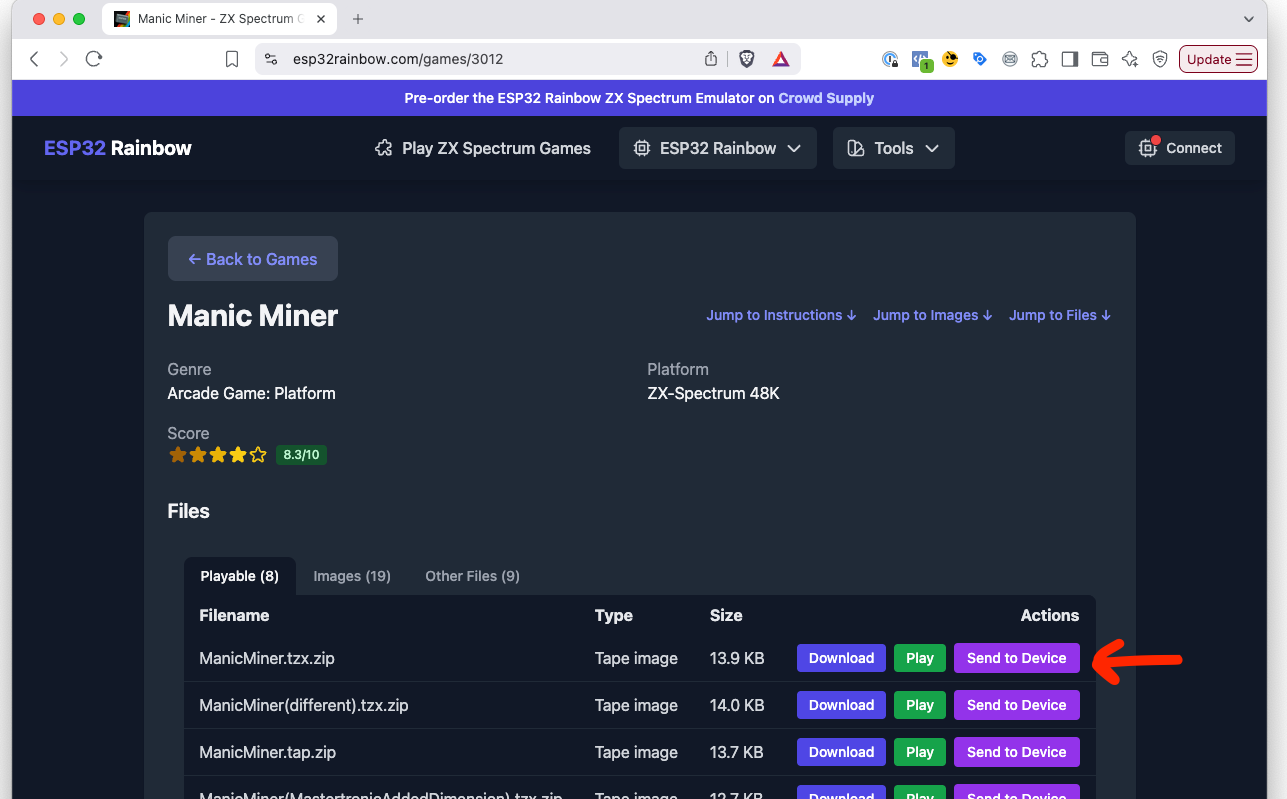Go back via Back to Games
The image size is (1287, 799).
click(x=253, y=259)
